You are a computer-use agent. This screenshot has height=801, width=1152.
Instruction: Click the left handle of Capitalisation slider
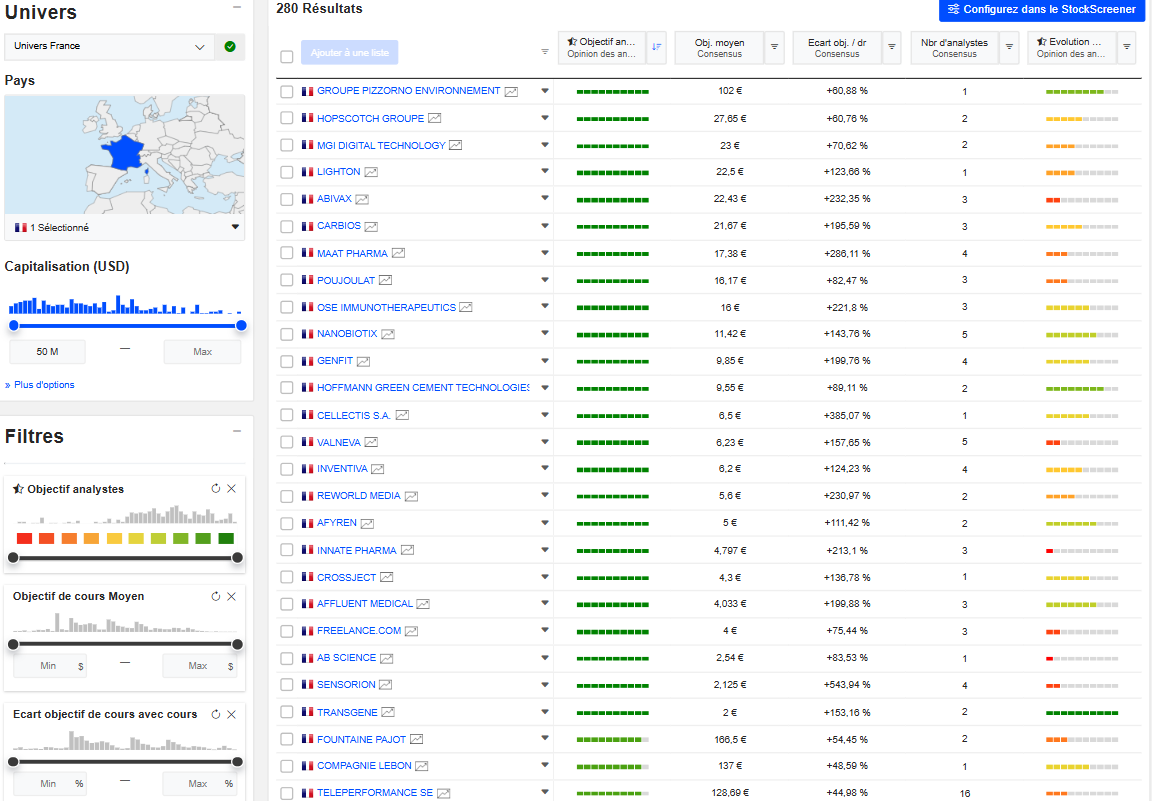tap(14, 325)
